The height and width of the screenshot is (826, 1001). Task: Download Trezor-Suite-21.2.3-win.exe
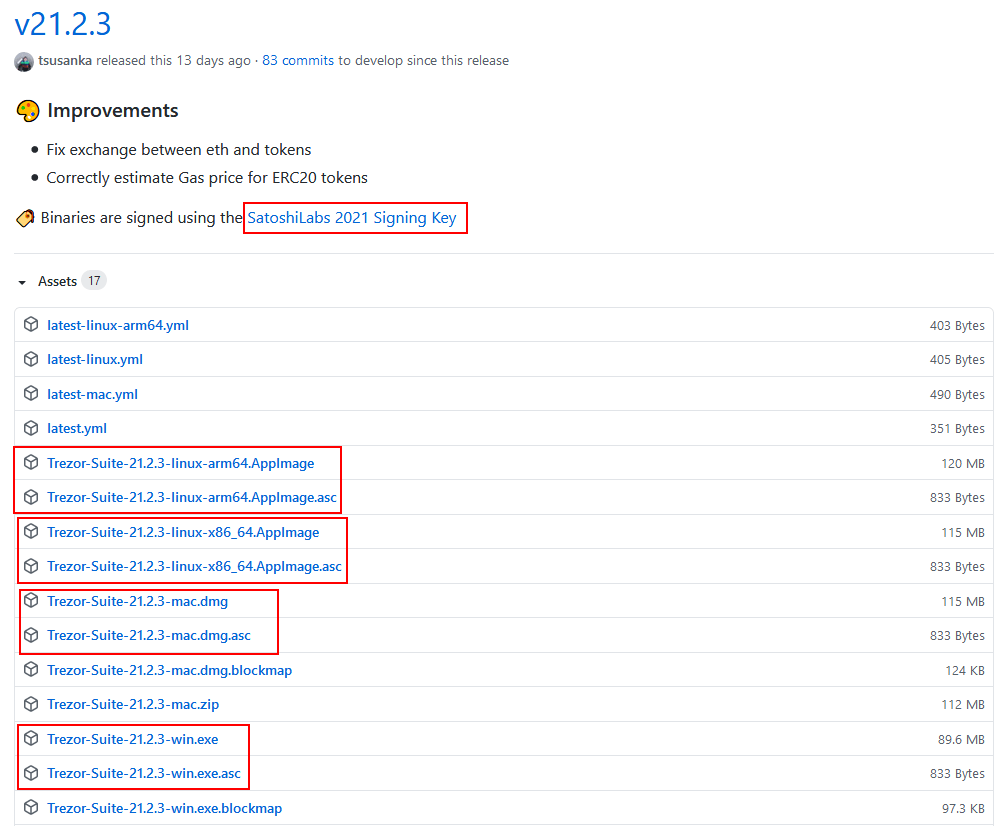click(132, 739)
